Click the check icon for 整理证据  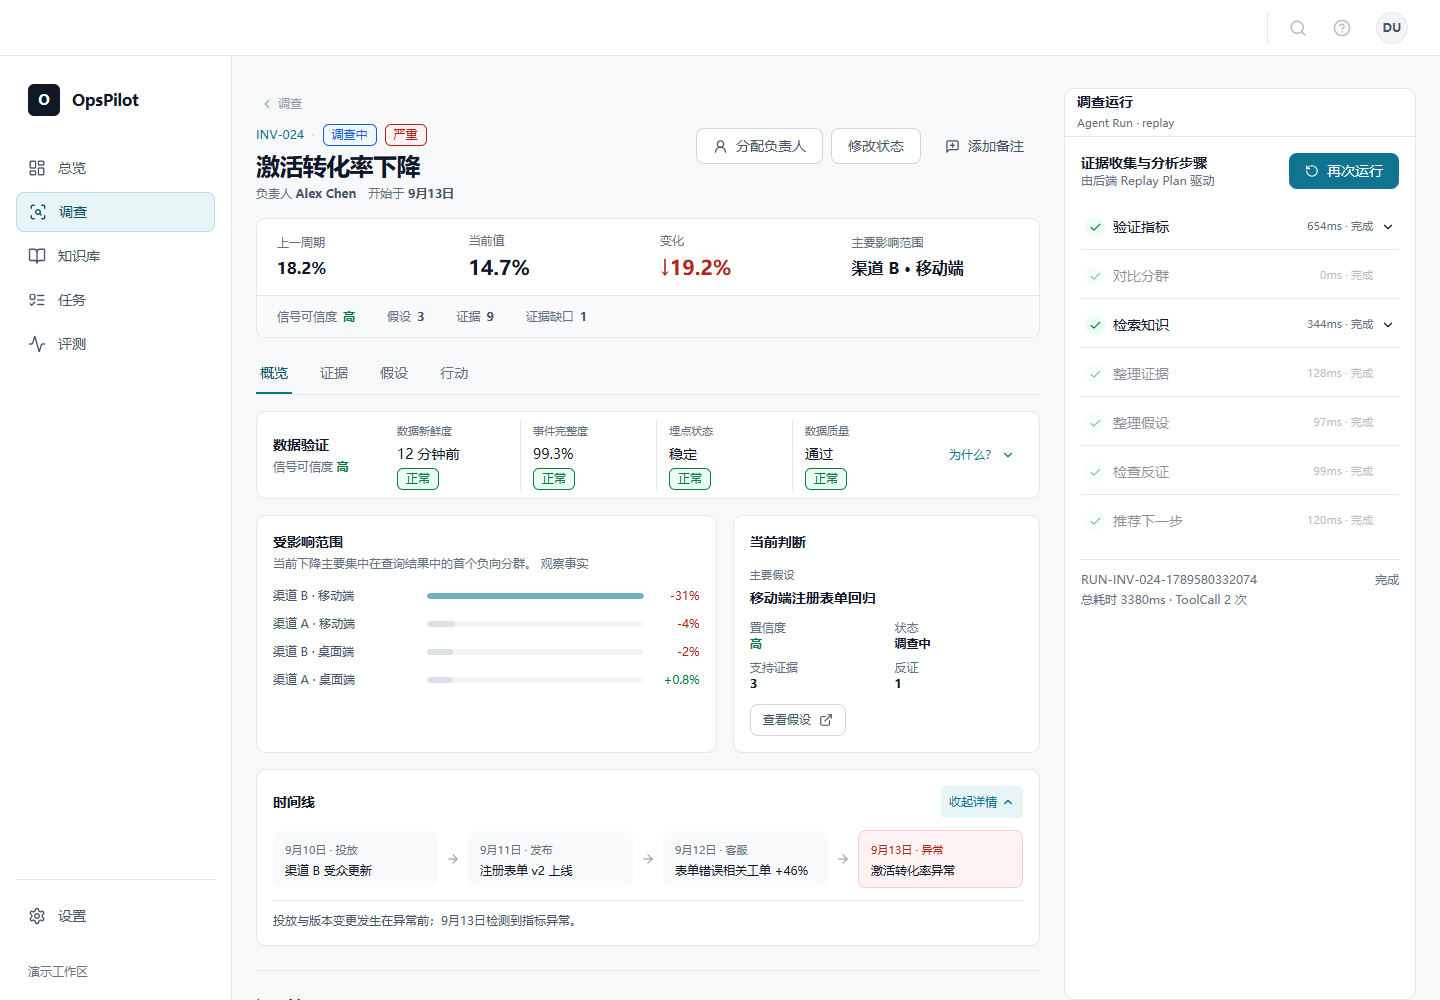click(x=1095, y=374)
